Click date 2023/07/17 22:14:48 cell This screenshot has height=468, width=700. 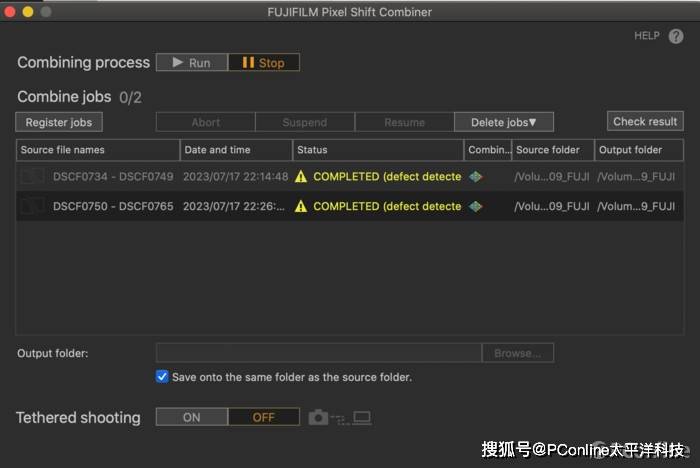(x=236, y=176)
